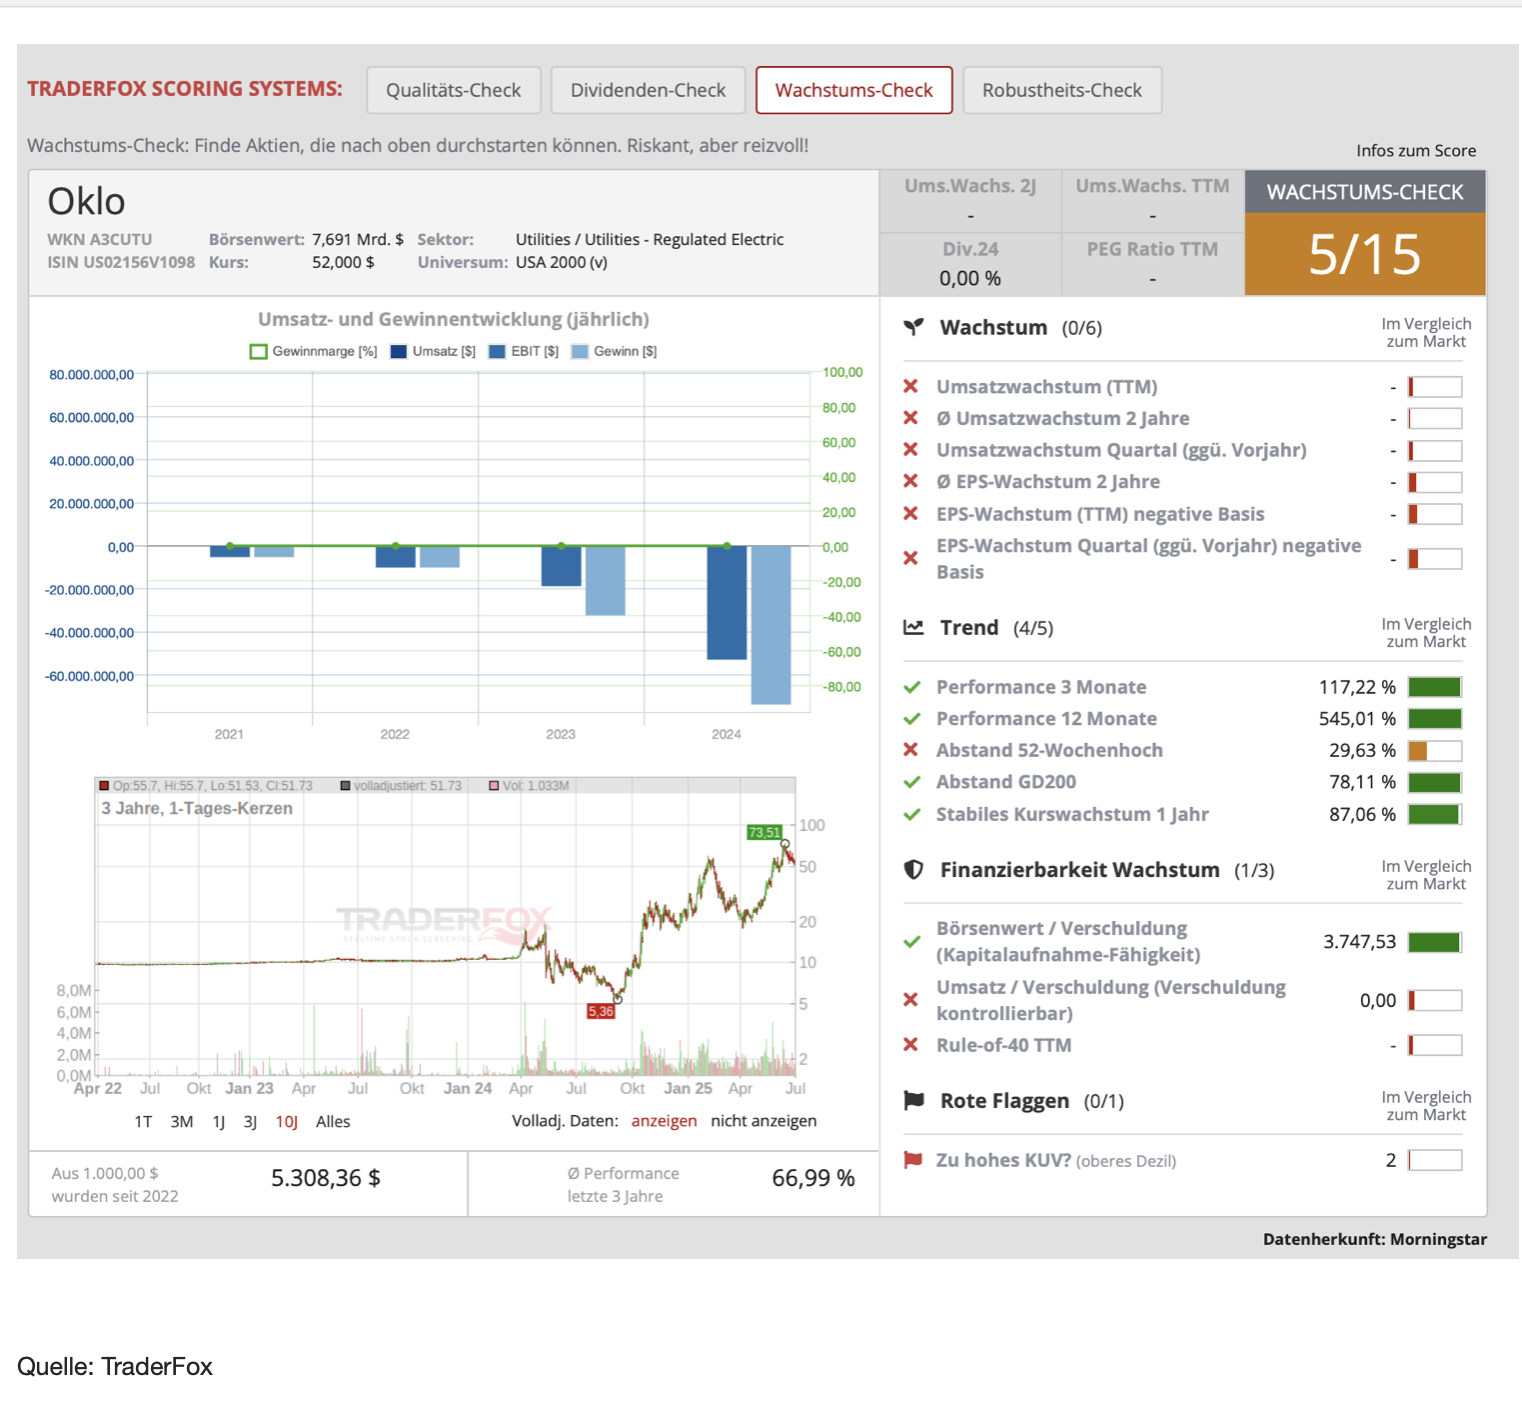
Task: Click red X beside Umsatz / Verschuldung
Action: [x=911, y=1000]
